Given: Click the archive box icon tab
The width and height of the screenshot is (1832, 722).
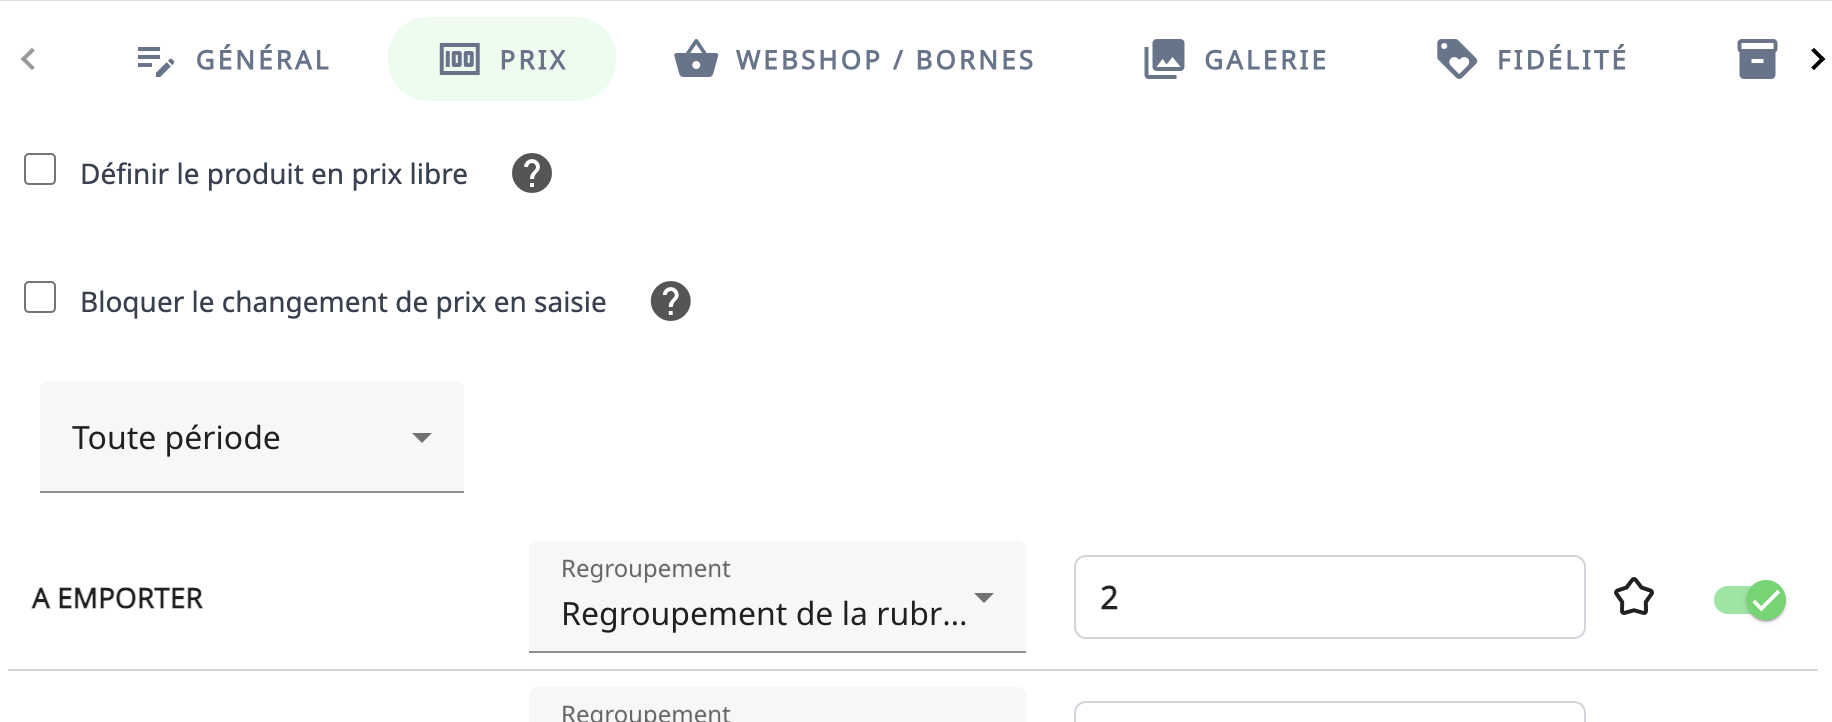Looking at the screenshot, I should coord(1757,59).
